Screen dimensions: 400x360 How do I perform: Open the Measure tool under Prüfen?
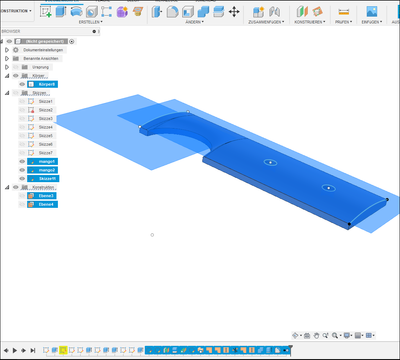click(x=343, y=12)
